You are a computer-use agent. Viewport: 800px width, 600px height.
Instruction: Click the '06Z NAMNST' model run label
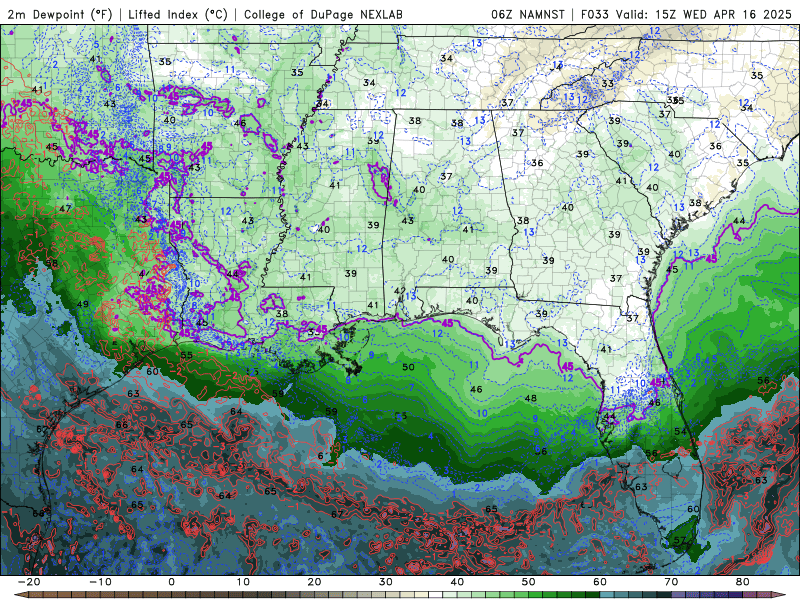click(x=528, y=15)
